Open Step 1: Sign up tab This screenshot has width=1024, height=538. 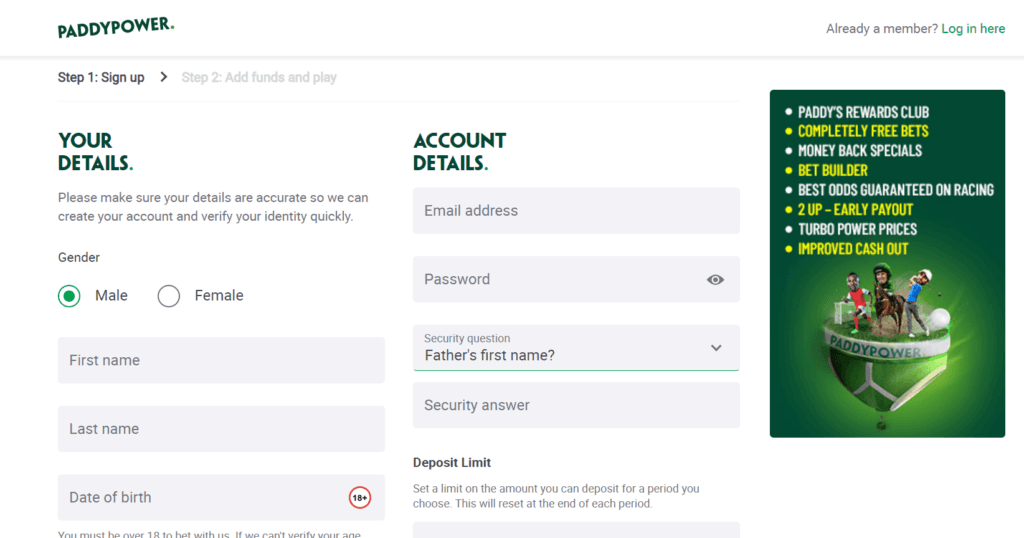tap(101, 77)
